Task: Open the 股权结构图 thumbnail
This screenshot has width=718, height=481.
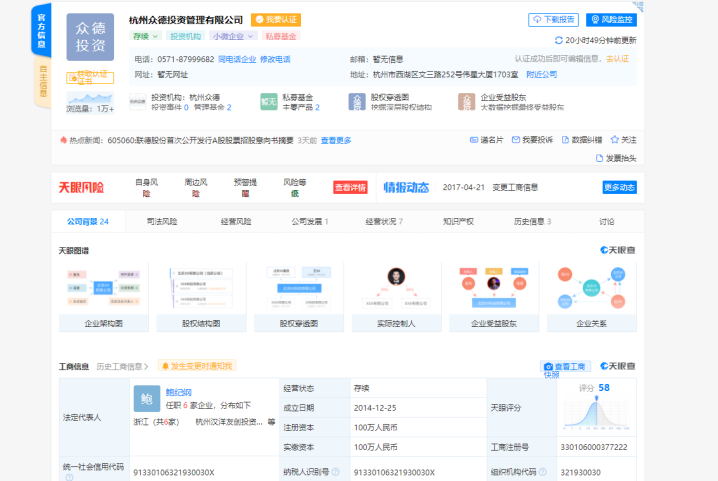Action: [201, 297]
